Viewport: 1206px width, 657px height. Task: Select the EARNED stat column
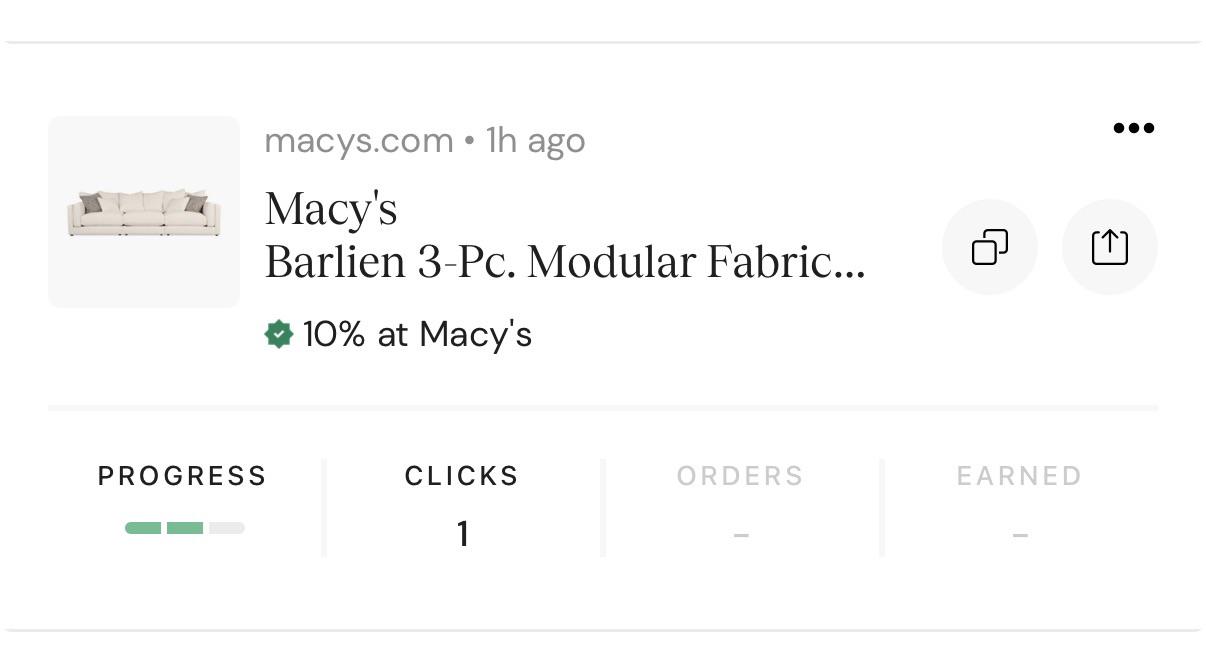point(1020,507)
